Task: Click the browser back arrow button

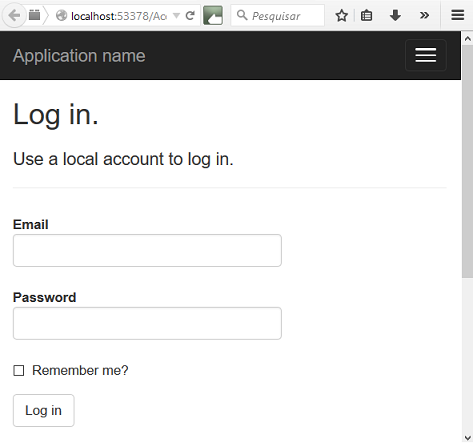Action: tap(14, 15)
